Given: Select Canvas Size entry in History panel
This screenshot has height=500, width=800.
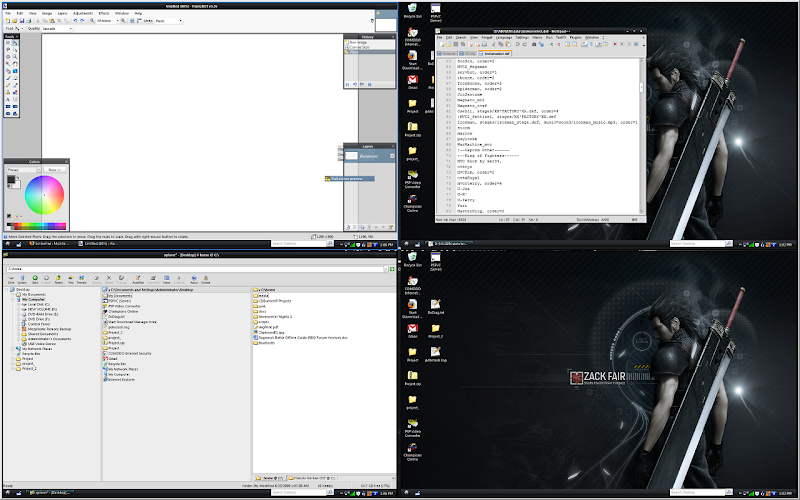Looking at the screenshot, I should pyautogui.click(x=360, y=48).
